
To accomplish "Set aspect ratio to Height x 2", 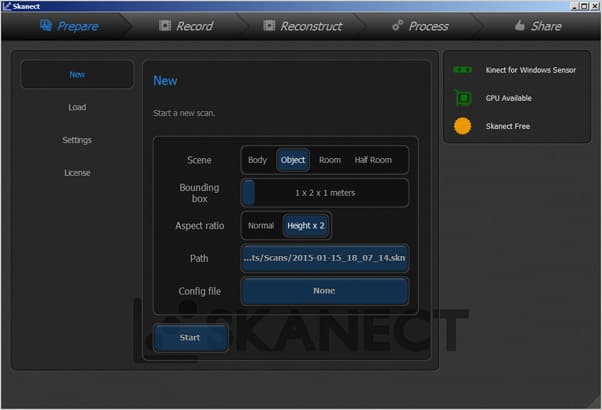I will tap(306, 225).
